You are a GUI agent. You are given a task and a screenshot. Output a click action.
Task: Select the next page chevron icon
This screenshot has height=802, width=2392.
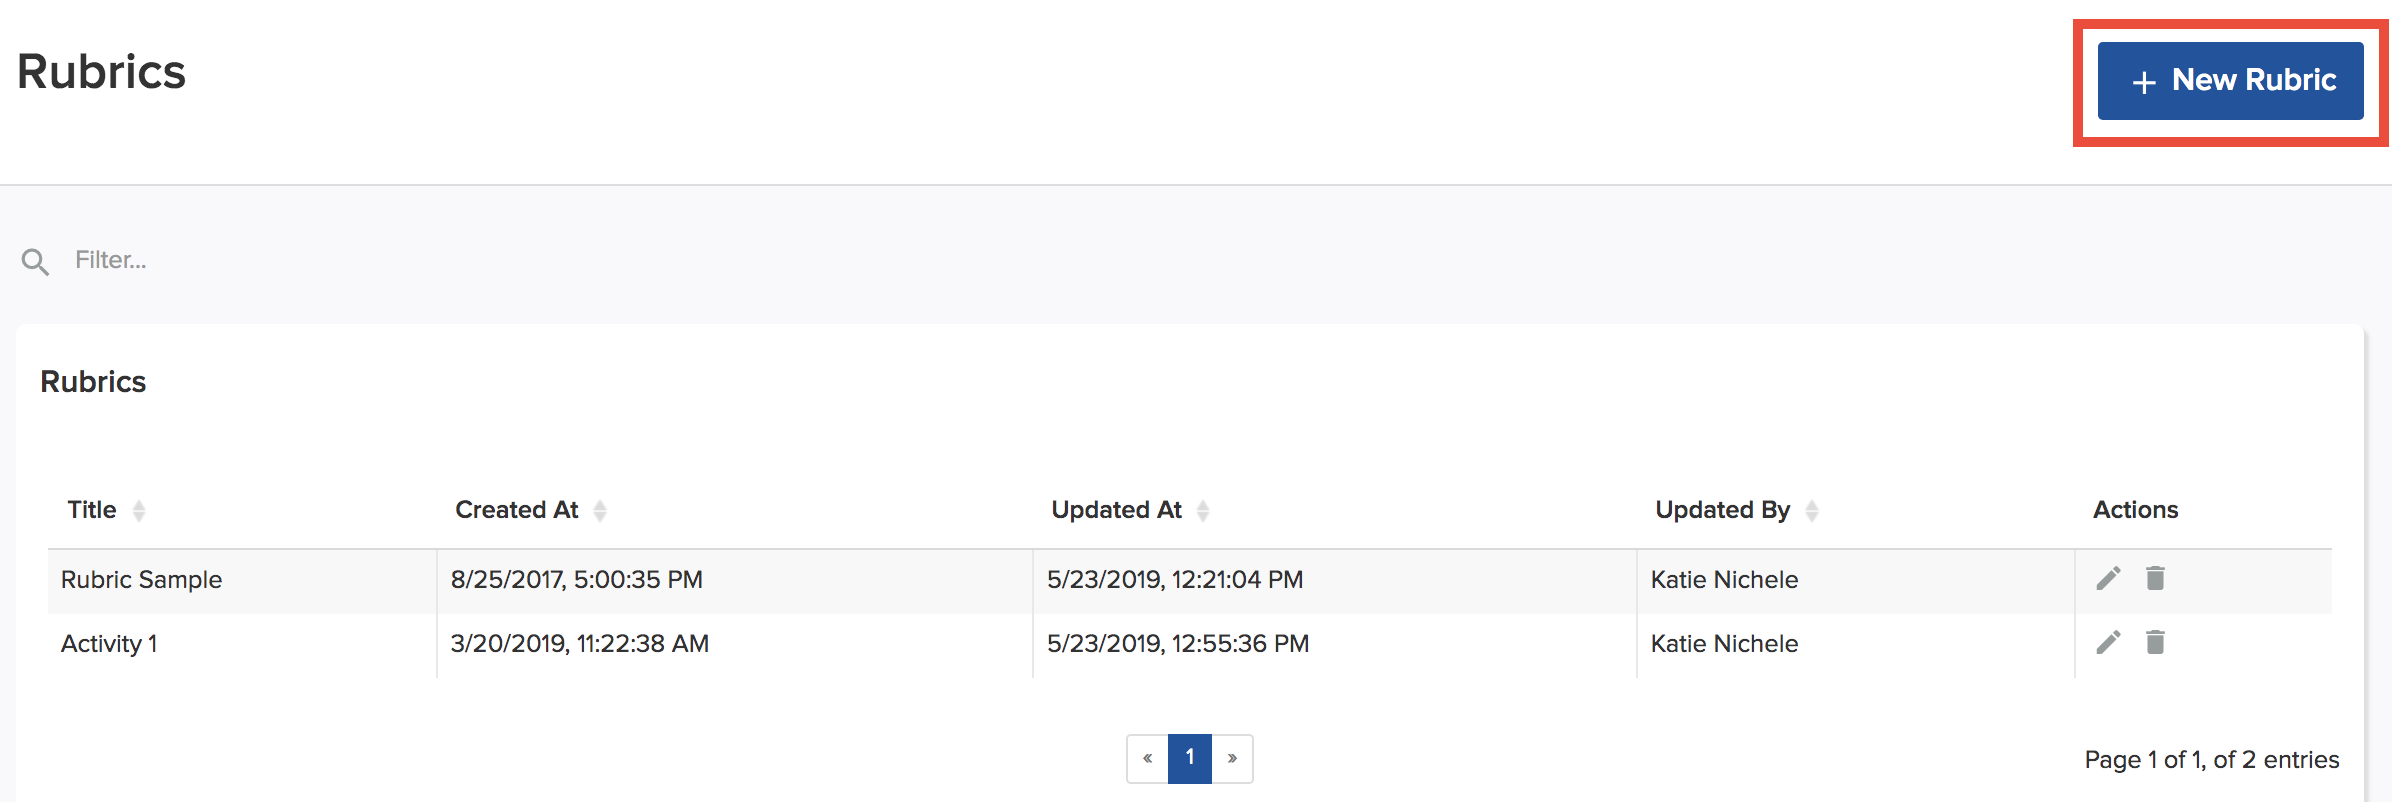(1233, 758)
